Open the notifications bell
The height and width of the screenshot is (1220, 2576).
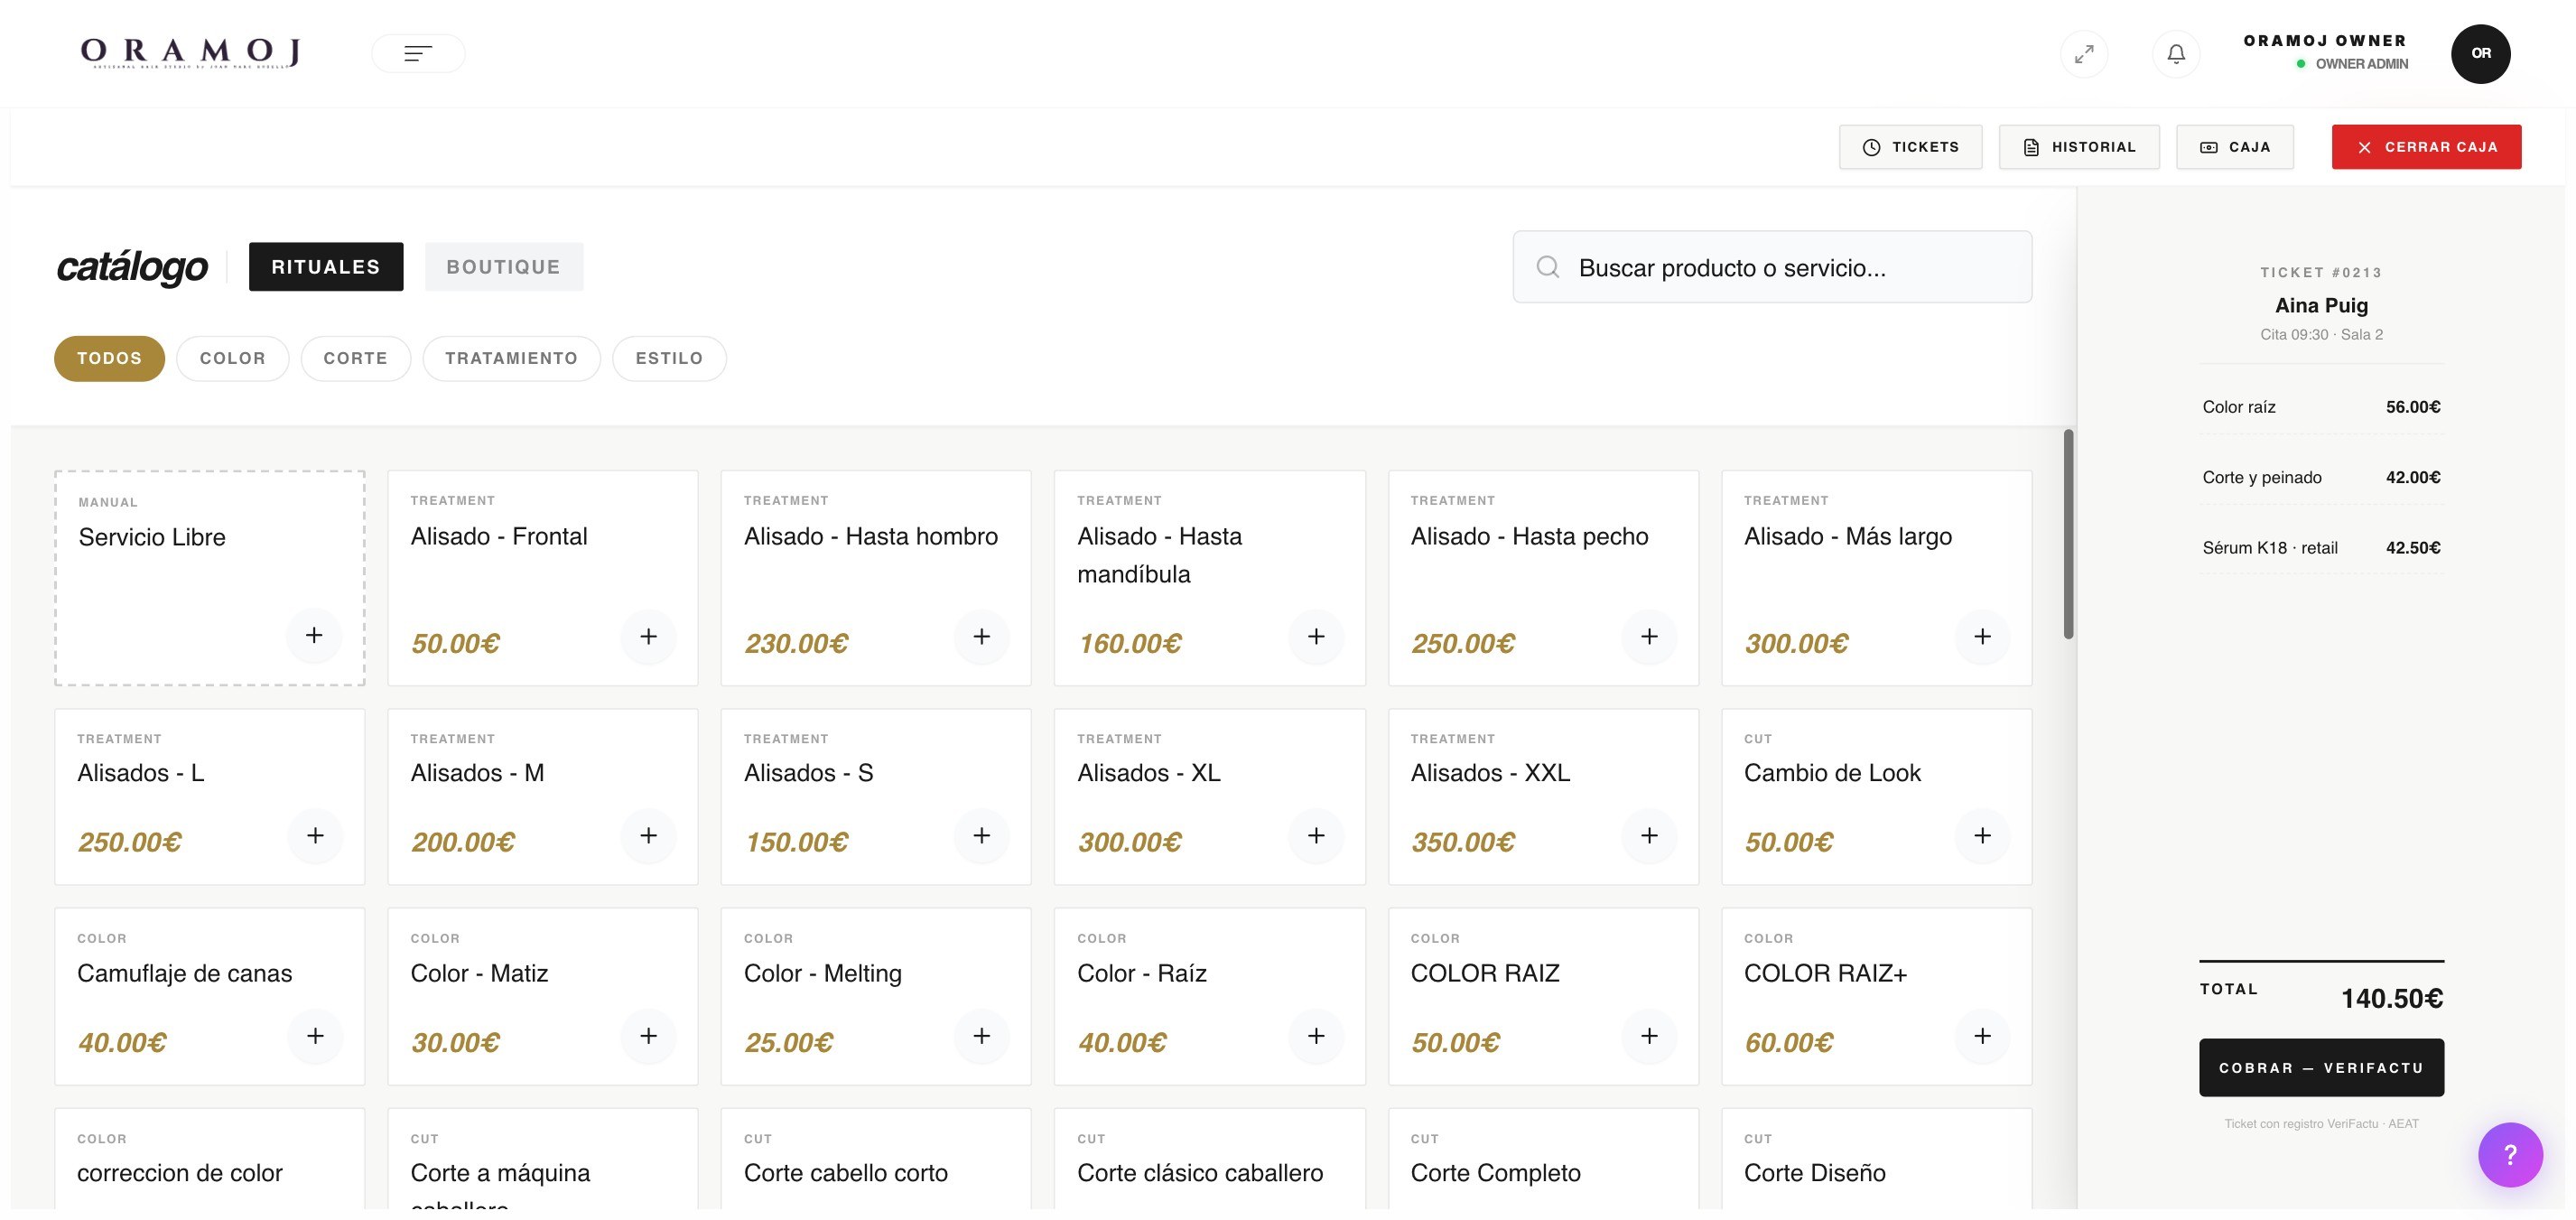pos(2176,54)
